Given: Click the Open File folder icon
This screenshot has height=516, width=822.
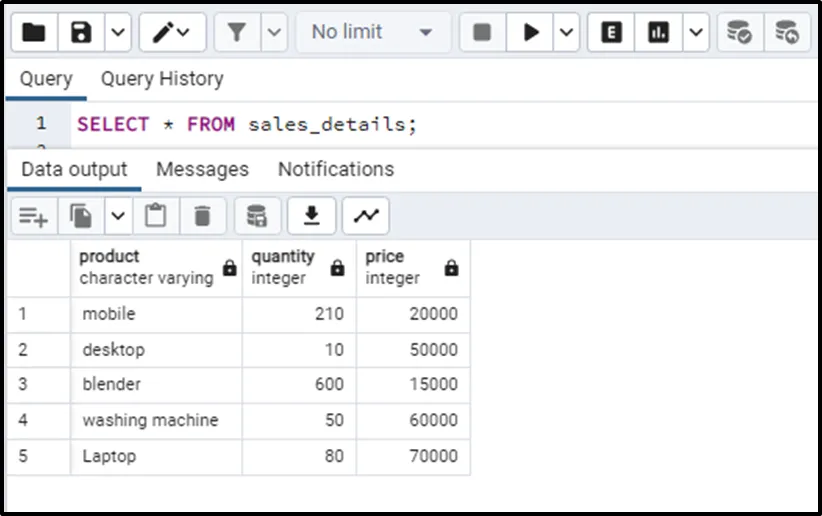Looking at the screenshot, I should 33,33.
